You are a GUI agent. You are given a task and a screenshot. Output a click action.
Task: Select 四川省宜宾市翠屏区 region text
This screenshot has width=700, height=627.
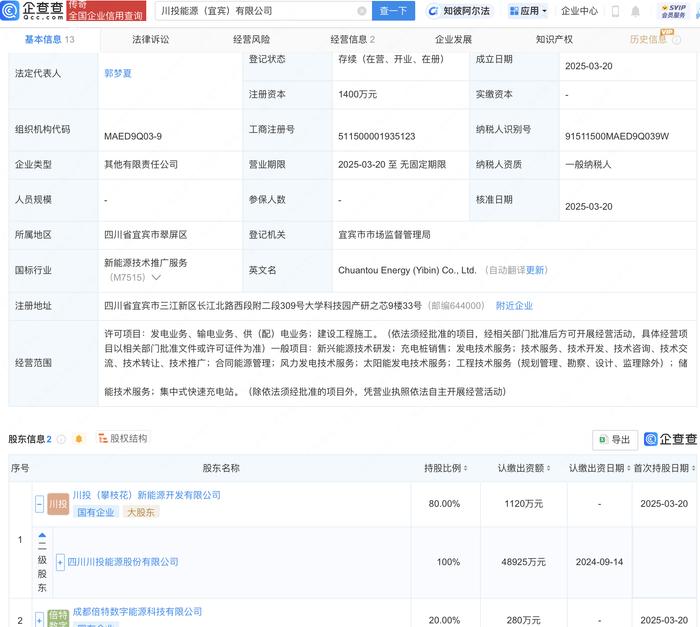coord(146,235)
